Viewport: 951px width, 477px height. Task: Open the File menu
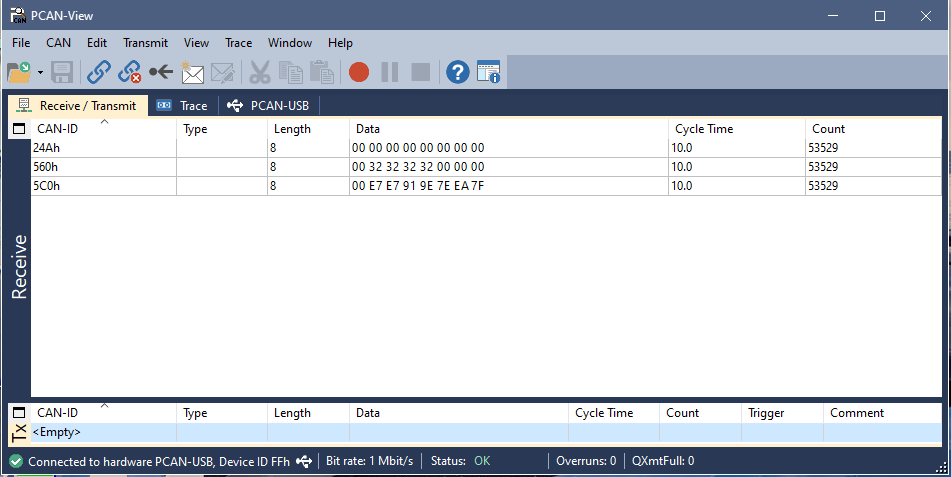click(x=21, y=42)
